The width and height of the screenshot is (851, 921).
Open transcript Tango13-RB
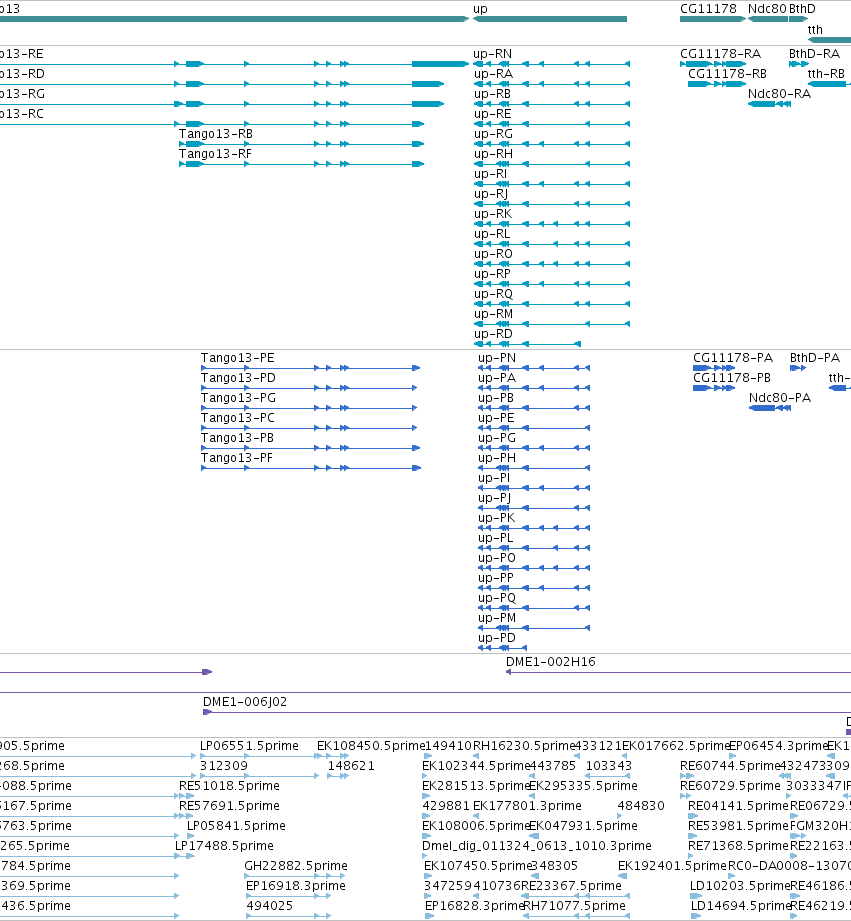[216, 134]
